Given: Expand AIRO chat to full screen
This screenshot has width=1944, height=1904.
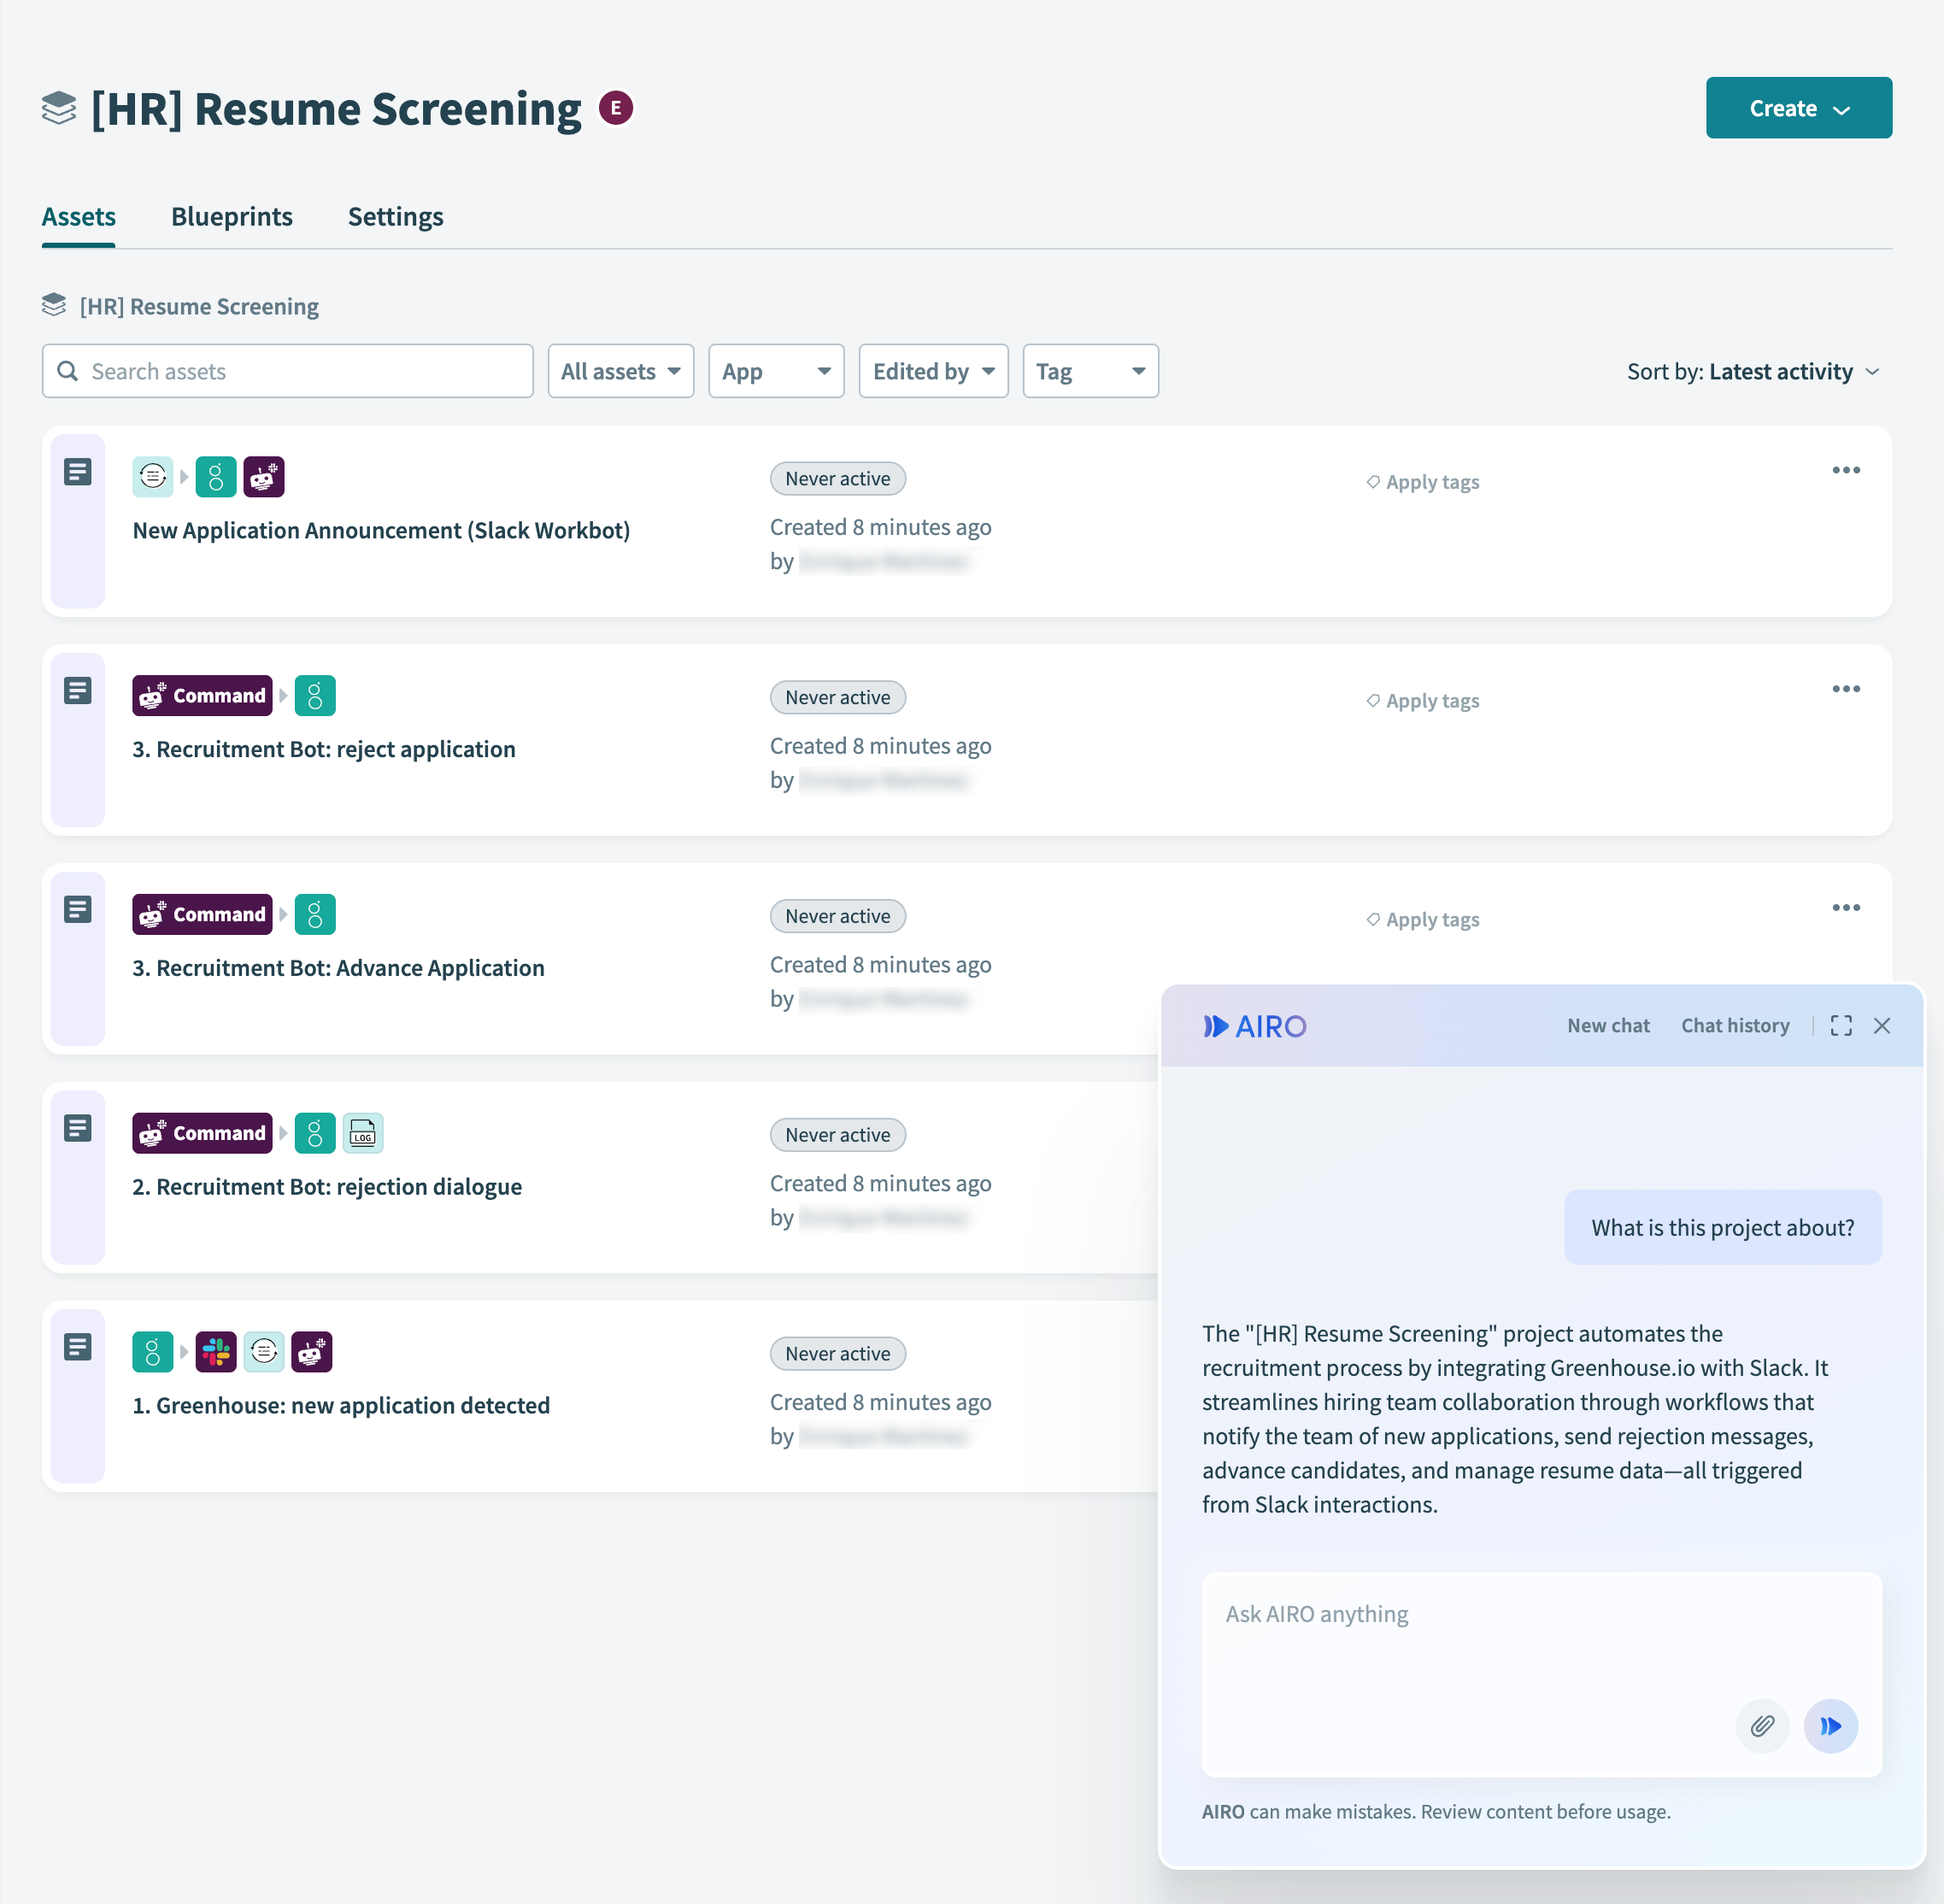Looking at the screenshot, I should (1841, 1026).
